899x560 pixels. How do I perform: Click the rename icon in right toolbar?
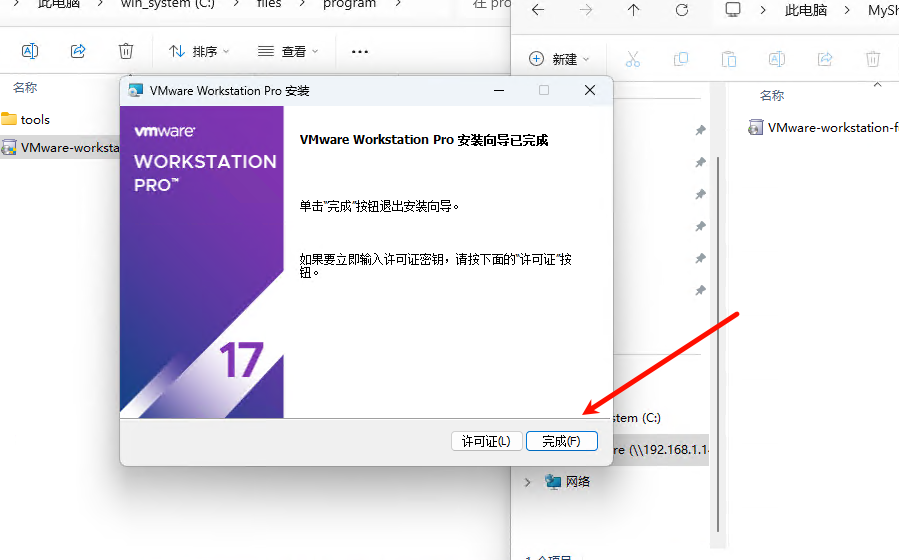click(x=777, y=59)
